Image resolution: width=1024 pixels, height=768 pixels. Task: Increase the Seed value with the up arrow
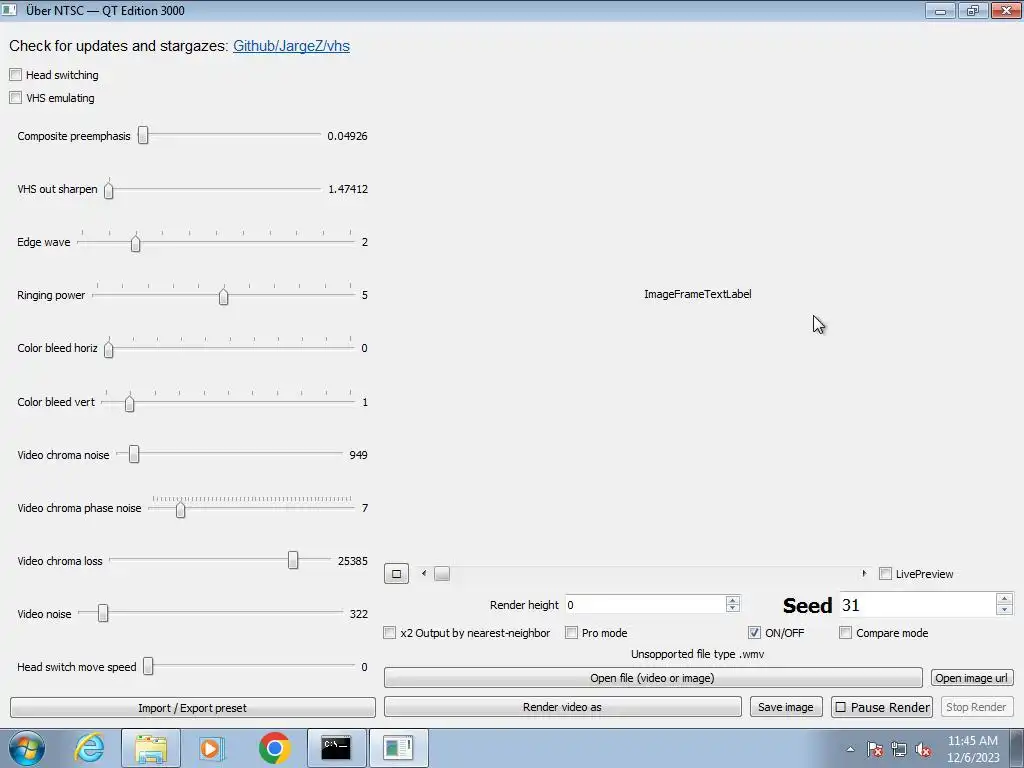(x=1004, y=599)
